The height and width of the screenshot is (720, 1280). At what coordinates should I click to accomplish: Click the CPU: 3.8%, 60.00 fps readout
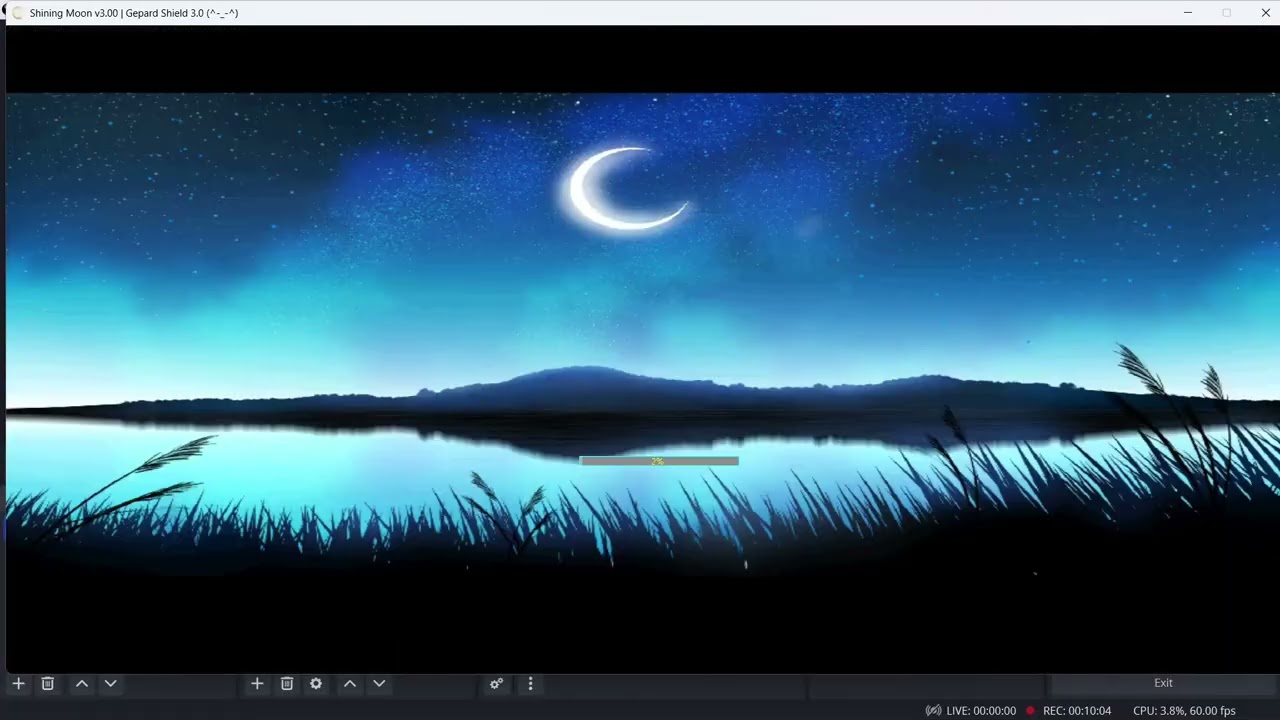(1184, 711)
